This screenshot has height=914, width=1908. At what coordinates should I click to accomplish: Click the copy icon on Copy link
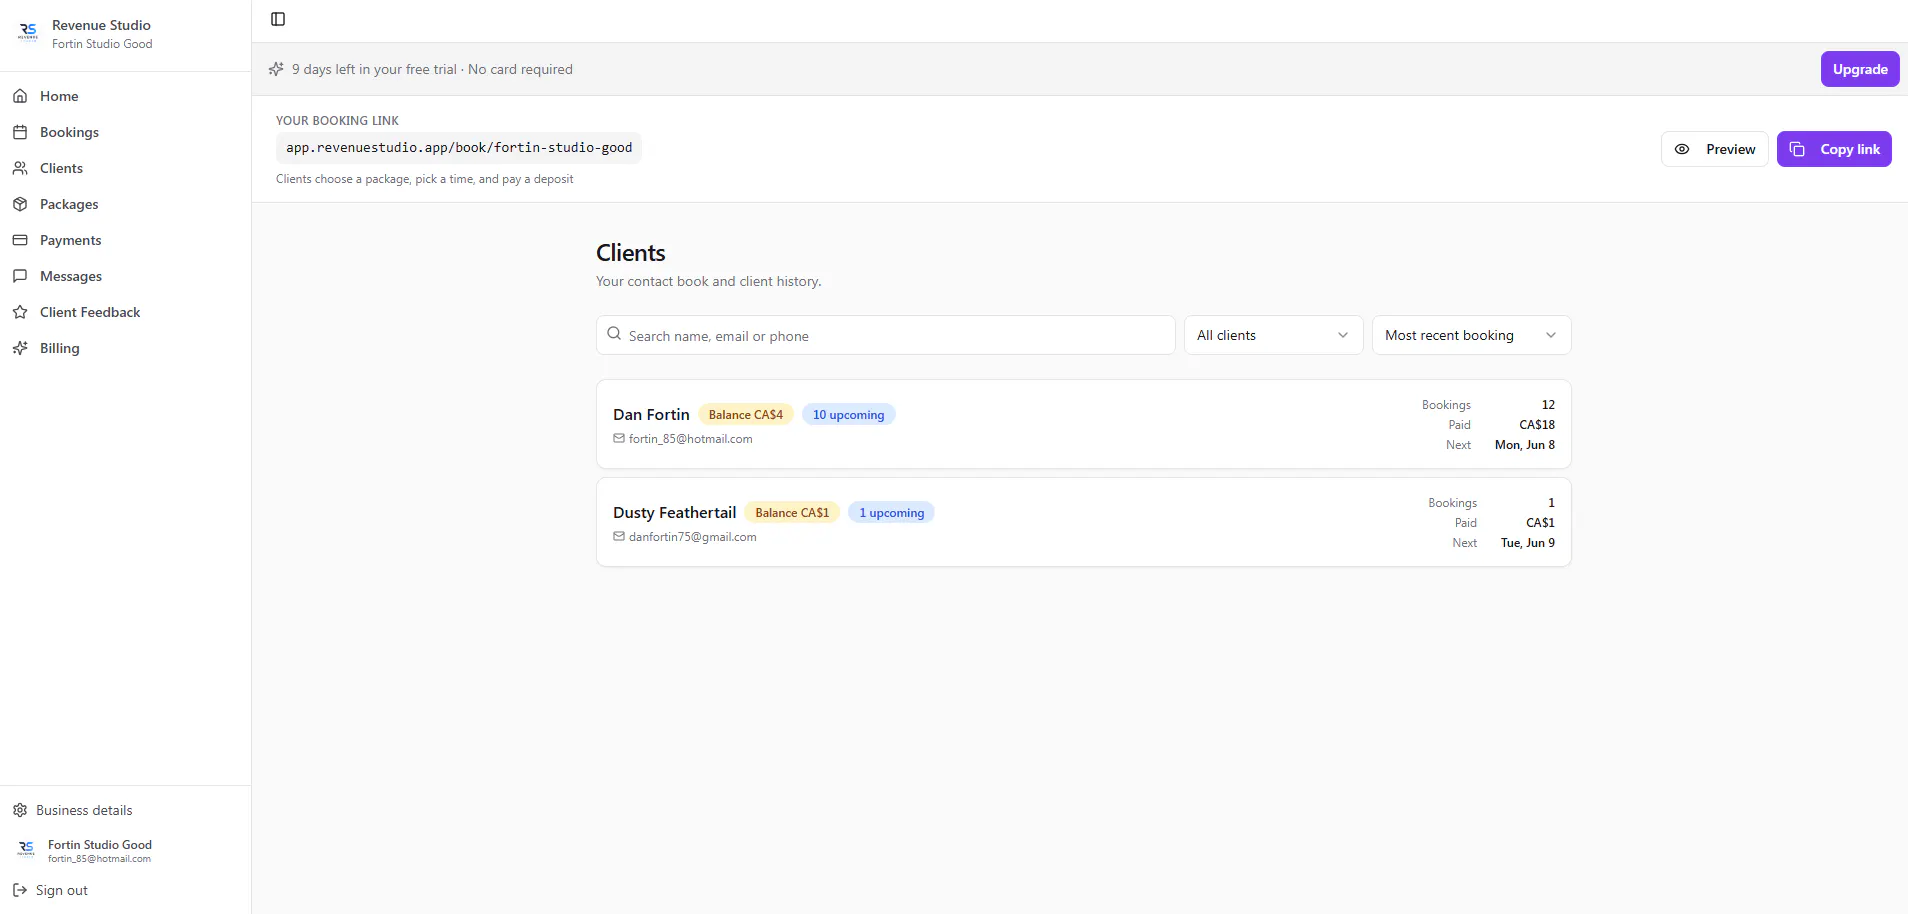pyautogui.click(x=1797, y=149)
